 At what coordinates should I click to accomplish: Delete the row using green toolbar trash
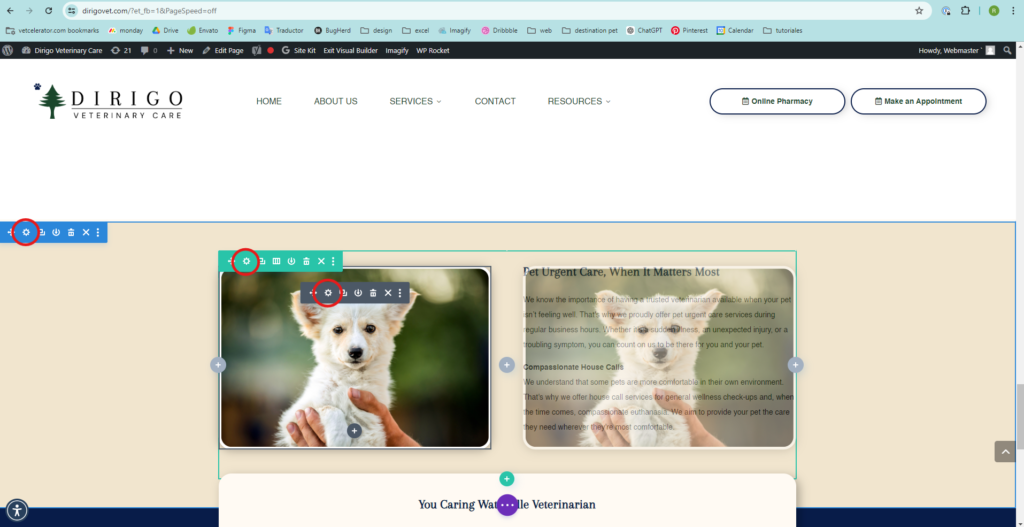[306, 261]
